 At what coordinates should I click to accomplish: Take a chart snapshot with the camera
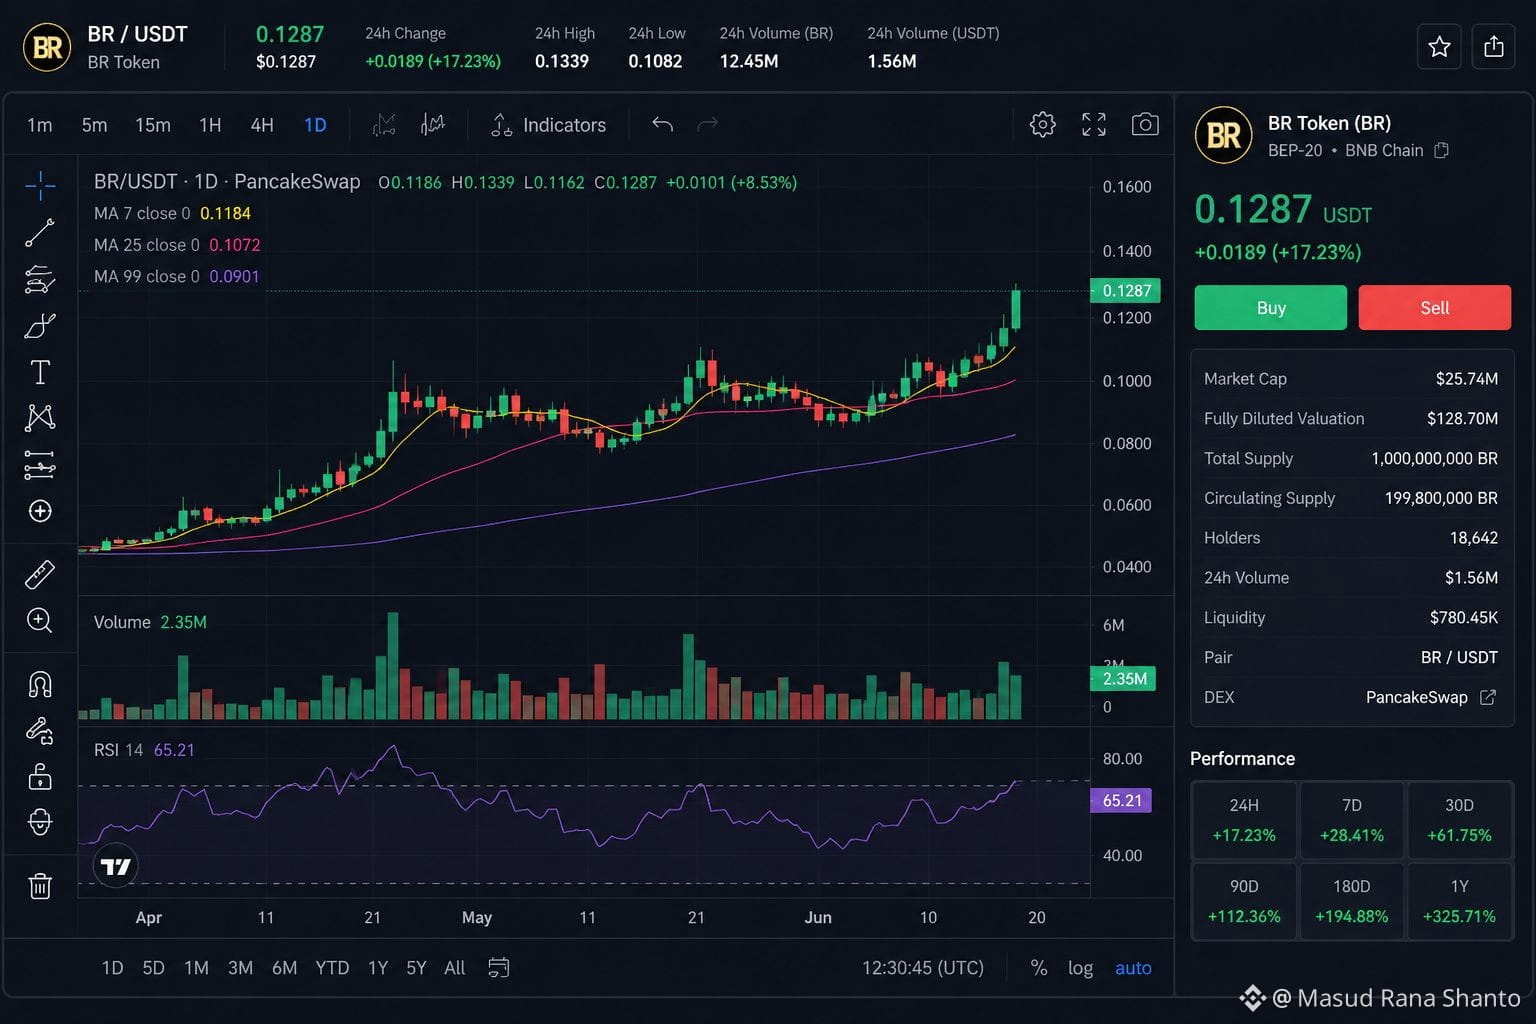[1145, 124]
